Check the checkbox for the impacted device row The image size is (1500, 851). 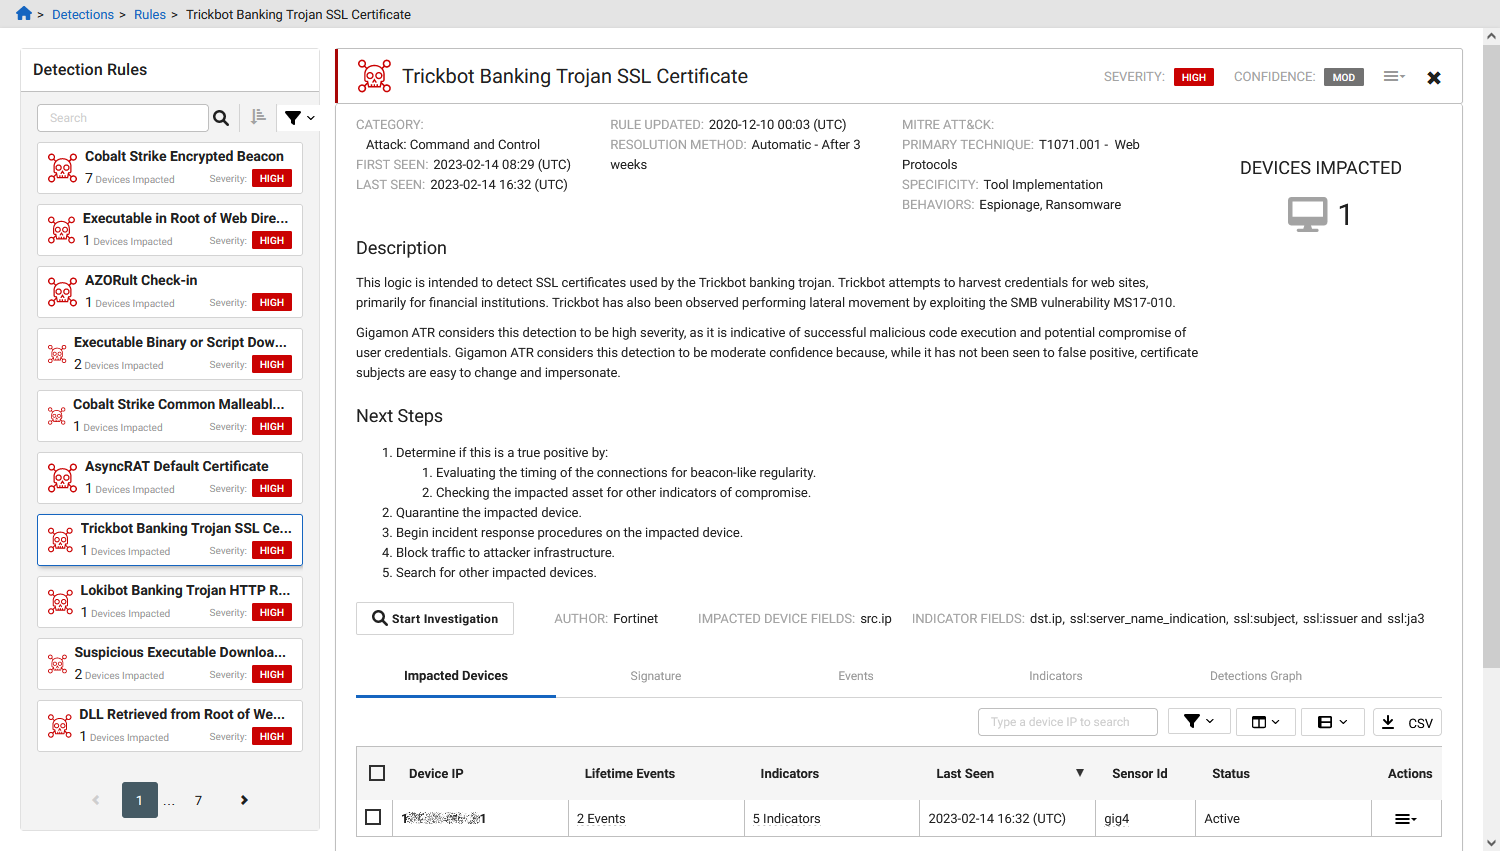(x=373, y=817)
